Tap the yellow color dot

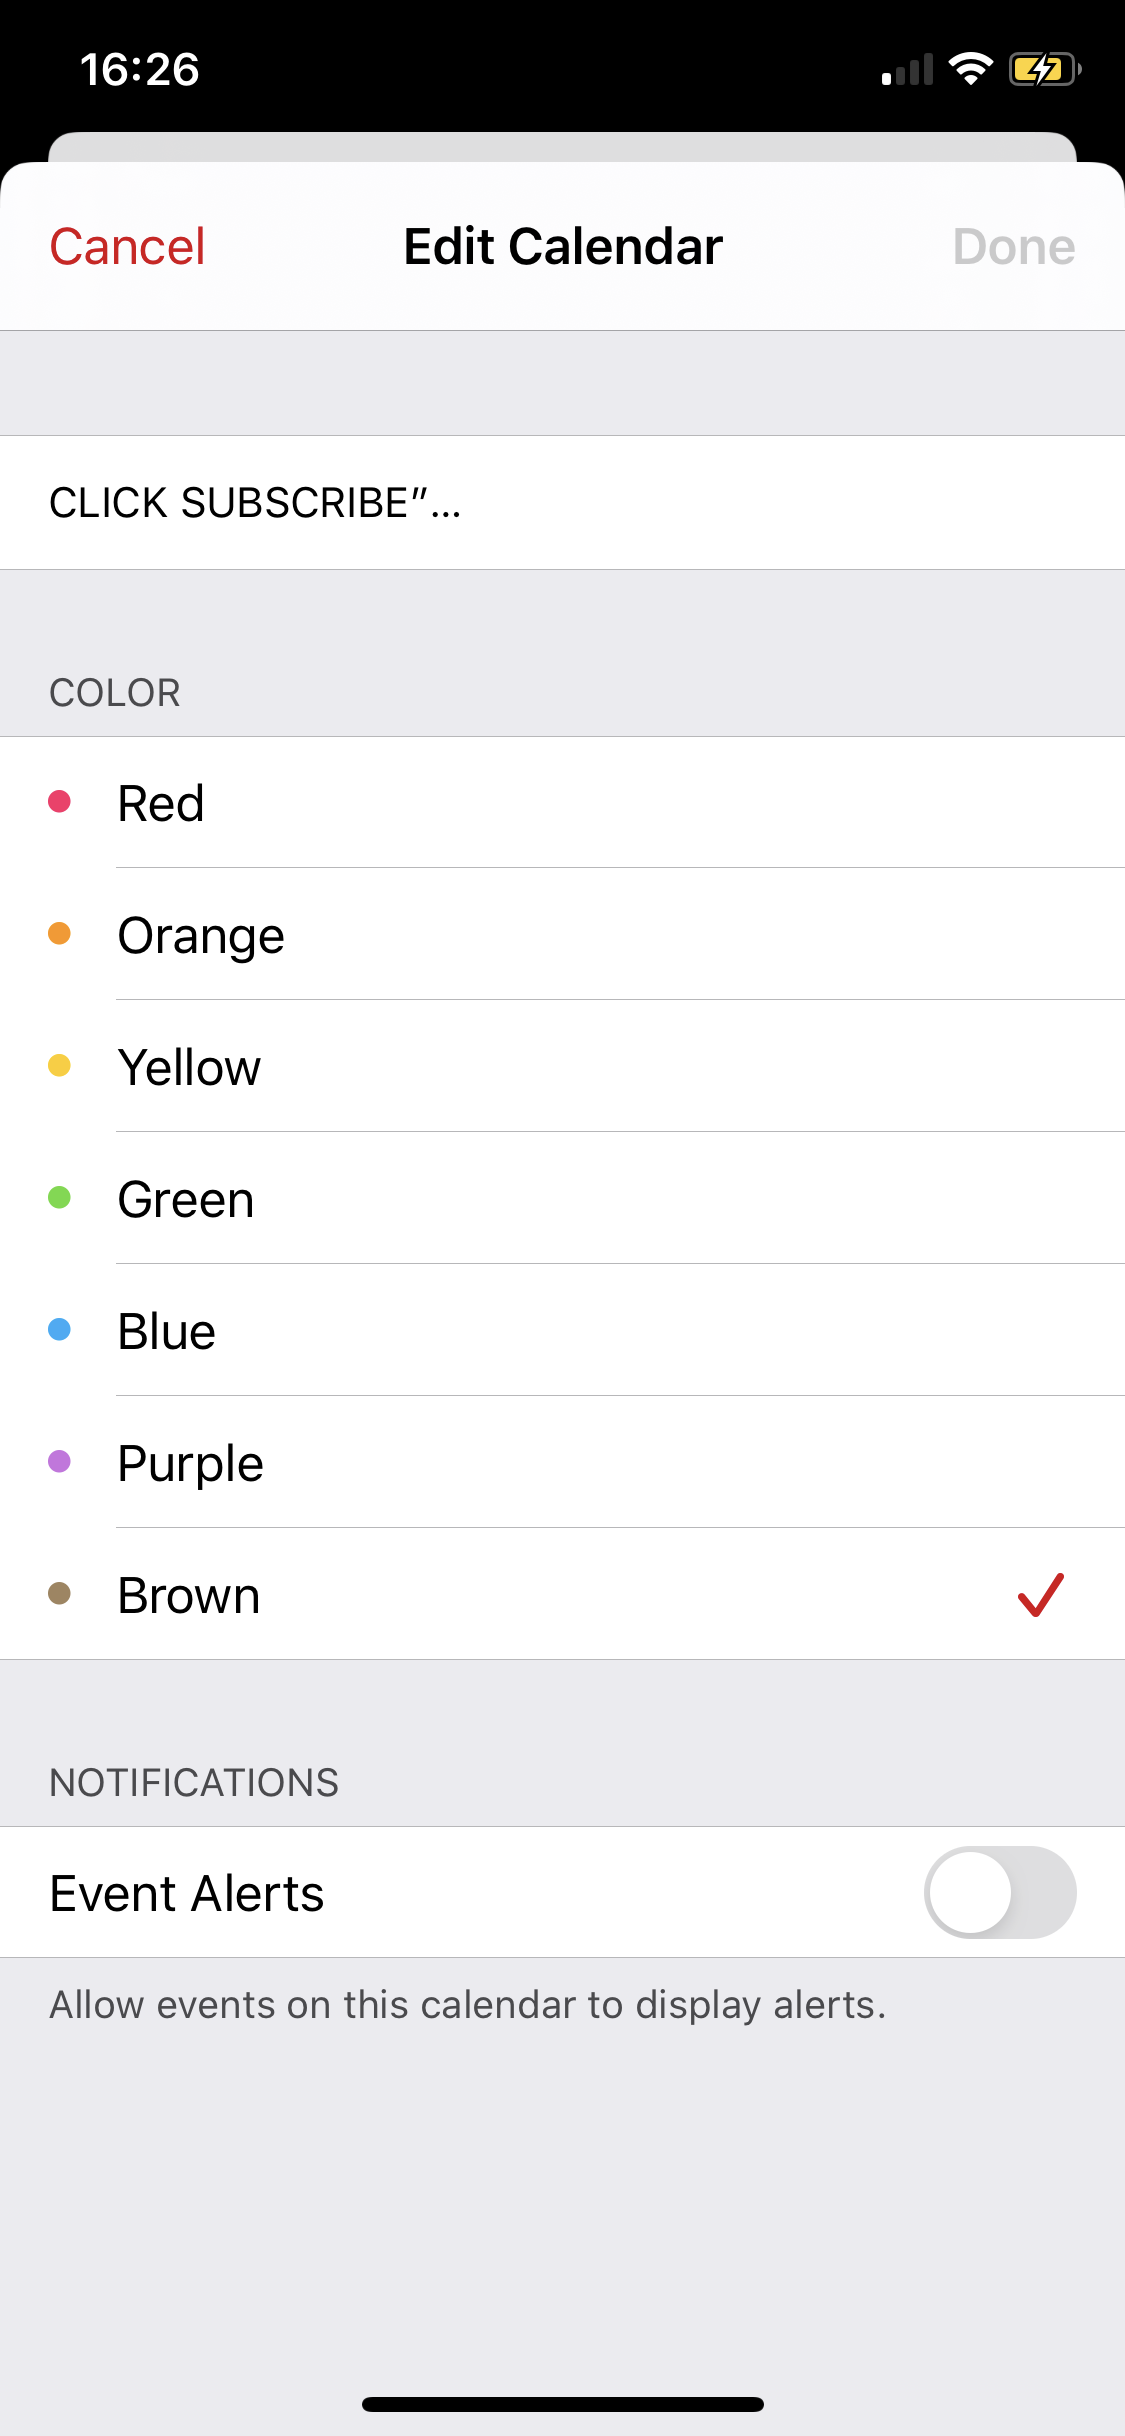pyautogui.click(x=60, y=1065)
